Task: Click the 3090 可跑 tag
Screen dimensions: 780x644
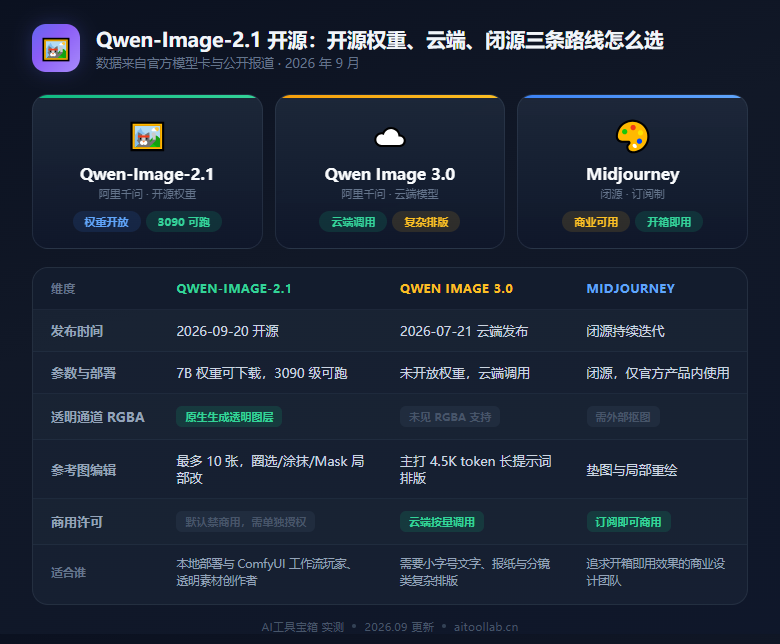Action: click(x=184, y=222)
